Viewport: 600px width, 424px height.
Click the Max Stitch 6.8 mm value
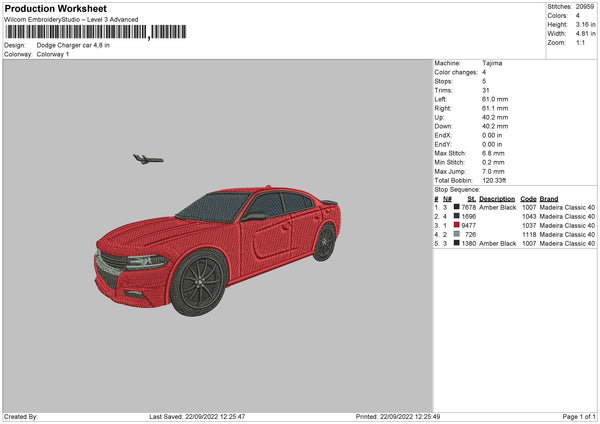tap(493, 153)
